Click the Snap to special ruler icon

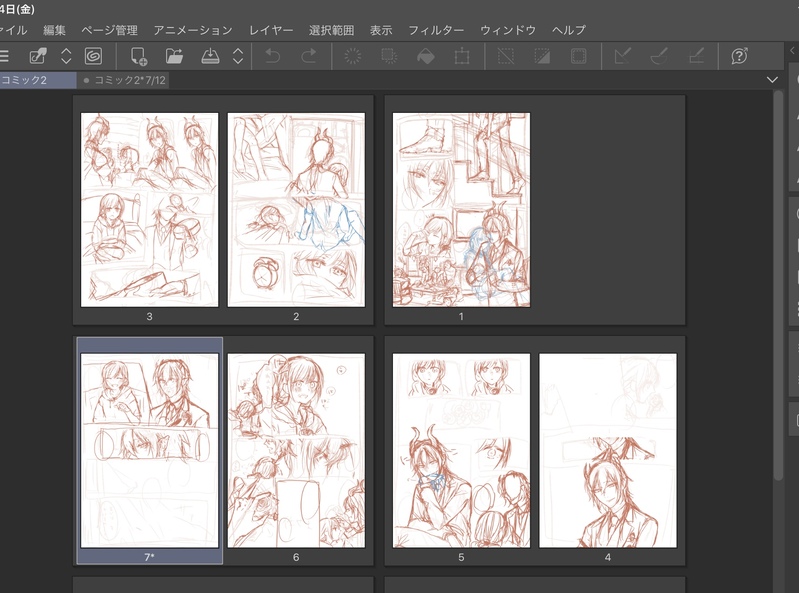pos(659,56)
